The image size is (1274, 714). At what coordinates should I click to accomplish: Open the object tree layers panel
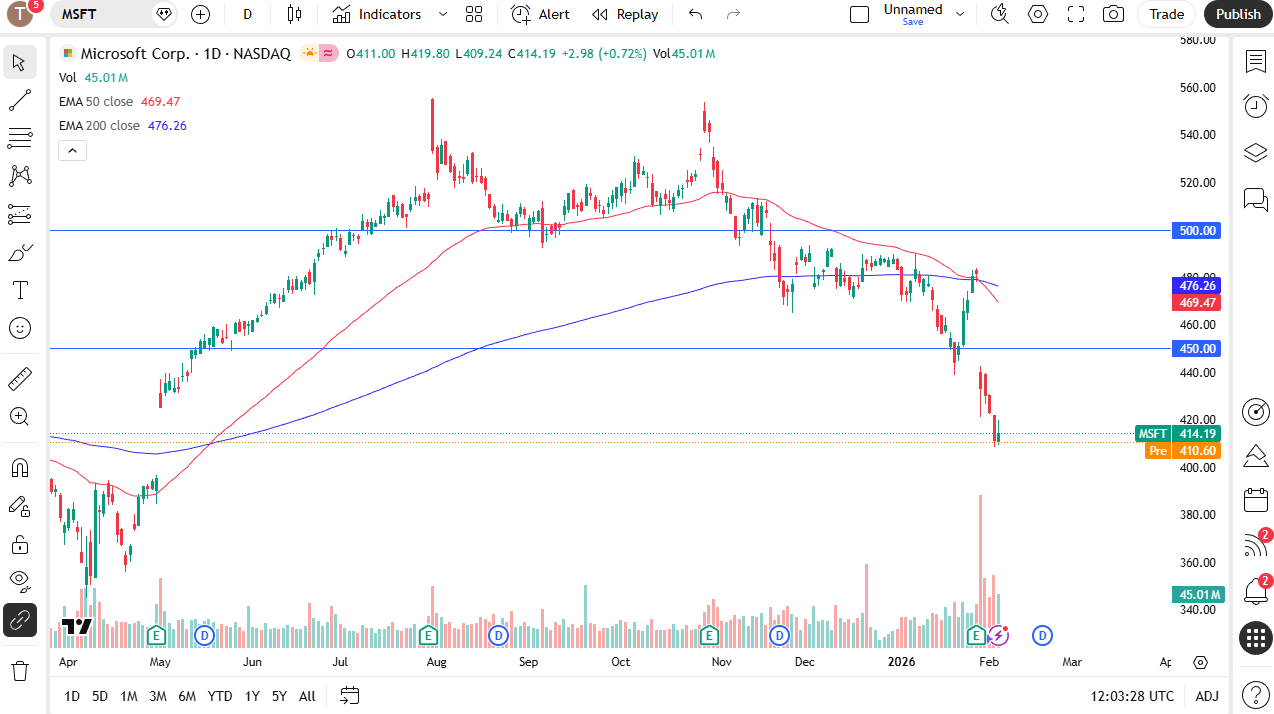pyautogui.click(x=1255, y=152)
